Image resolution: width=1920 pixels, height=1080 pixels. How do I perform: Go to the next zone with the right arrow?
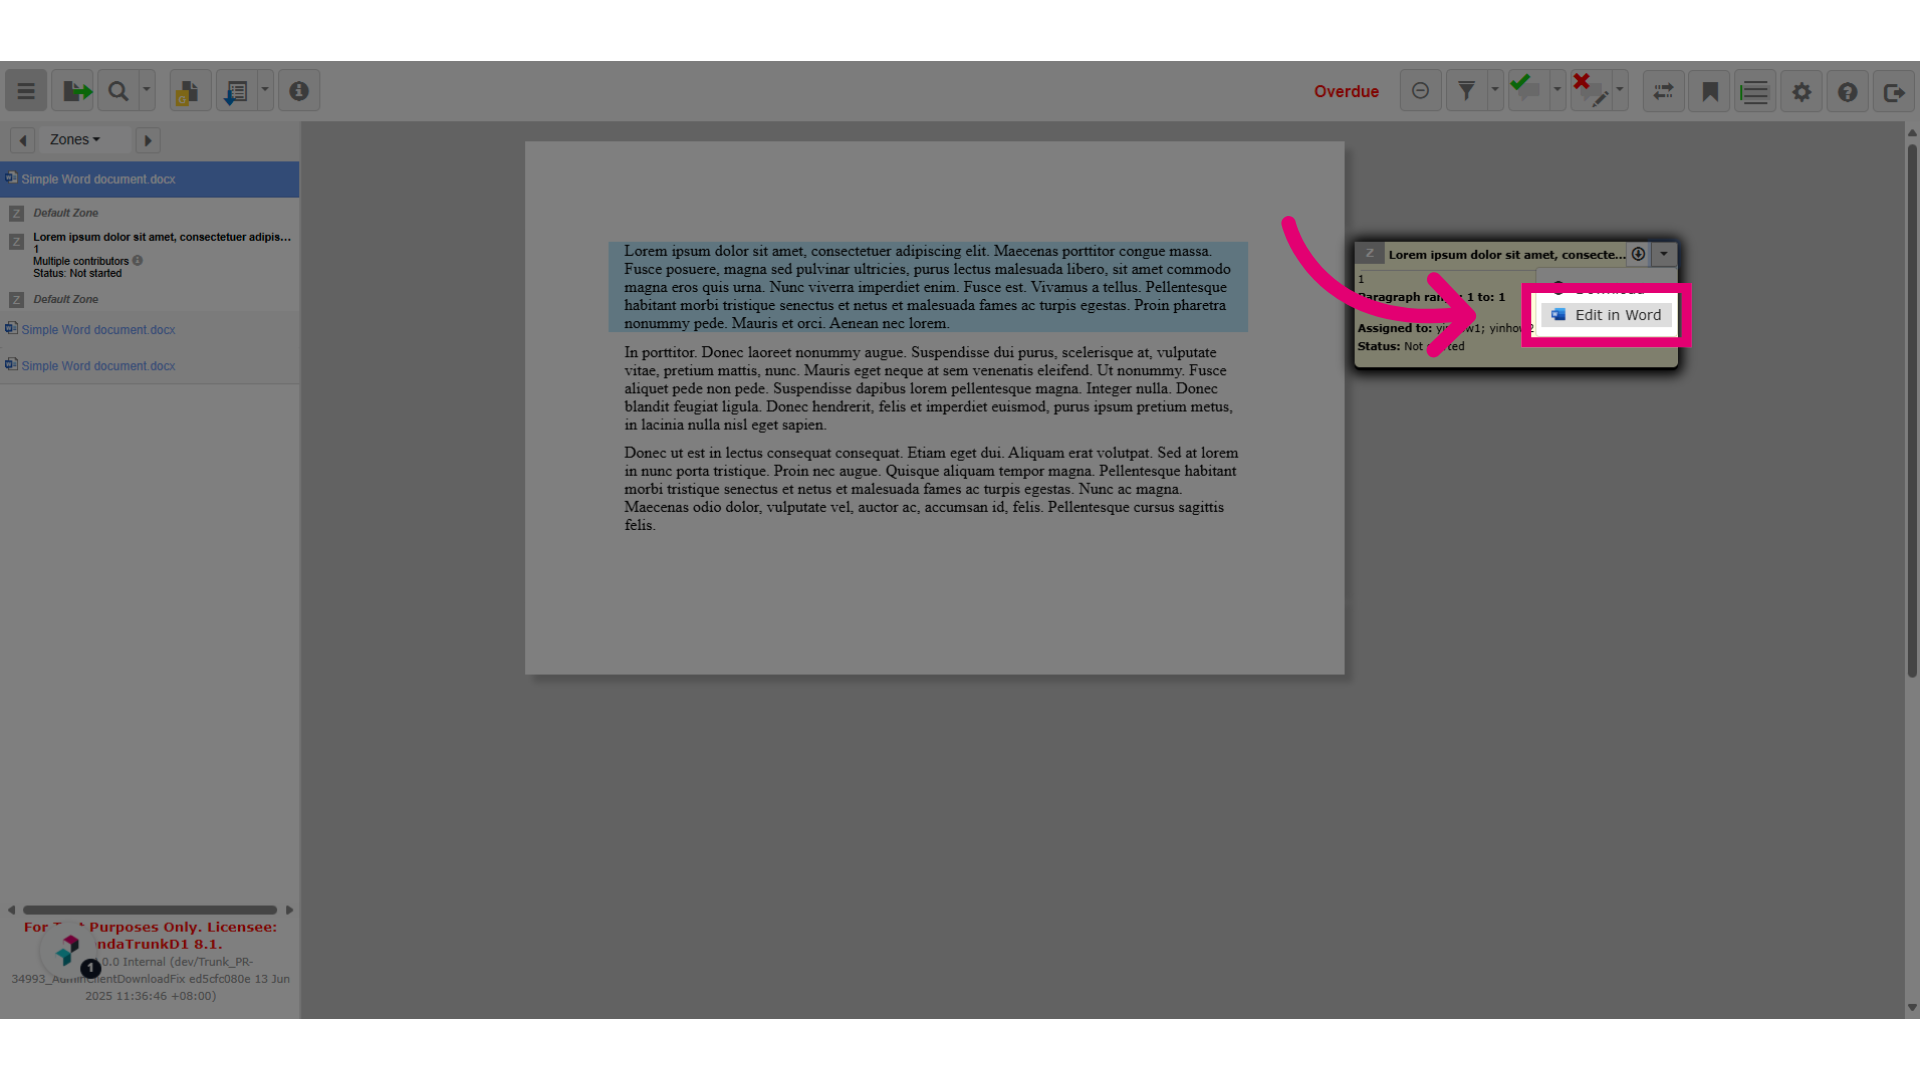coord(148,140)
